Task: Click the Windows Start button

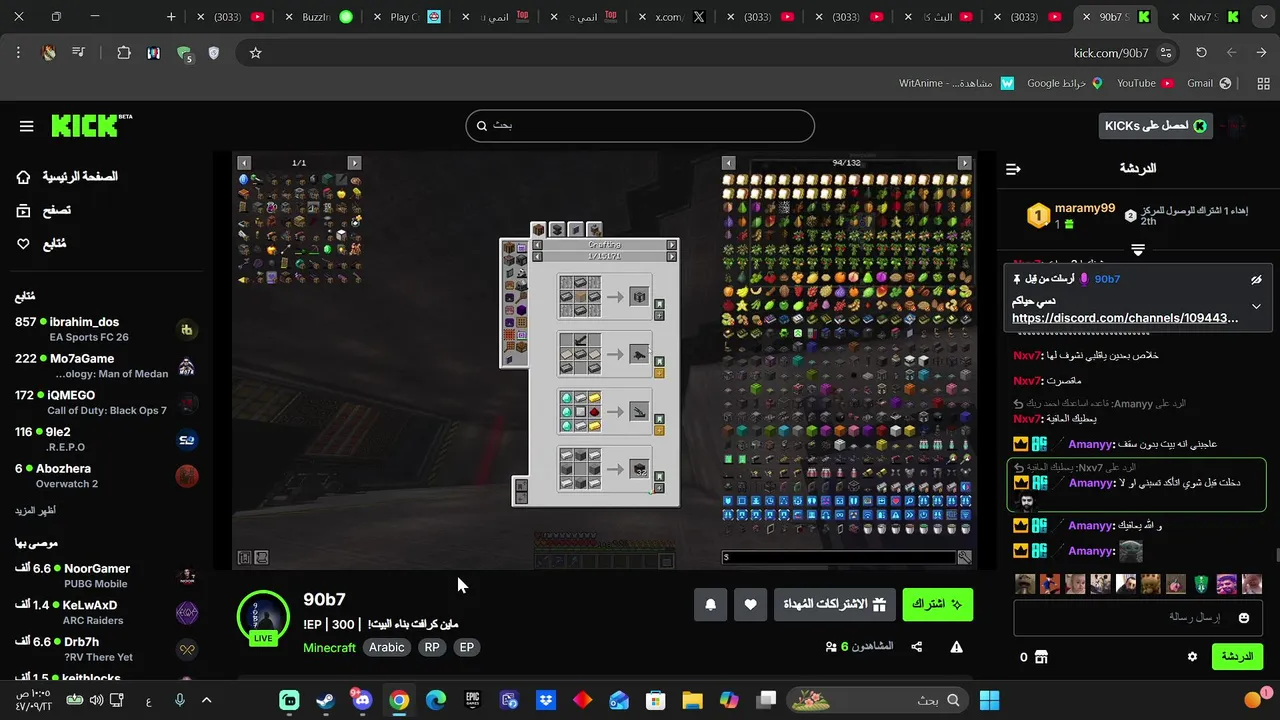Action: (989, 700)
